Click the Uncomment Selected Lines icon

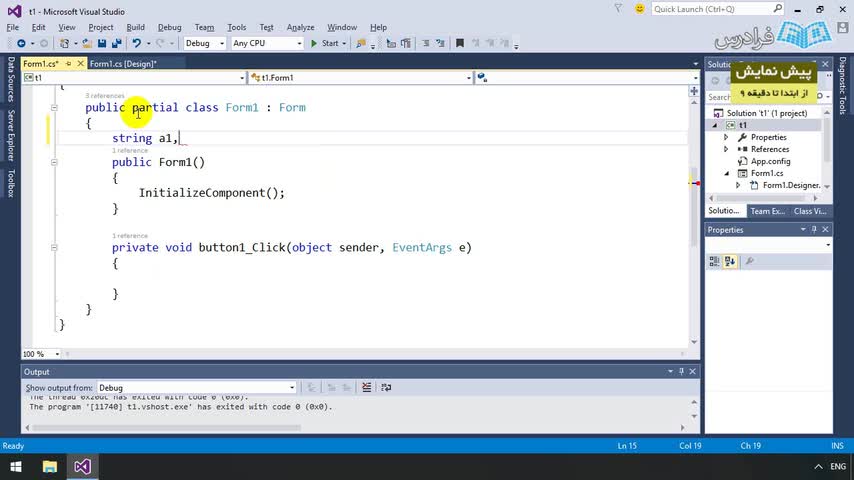(440, 43)
